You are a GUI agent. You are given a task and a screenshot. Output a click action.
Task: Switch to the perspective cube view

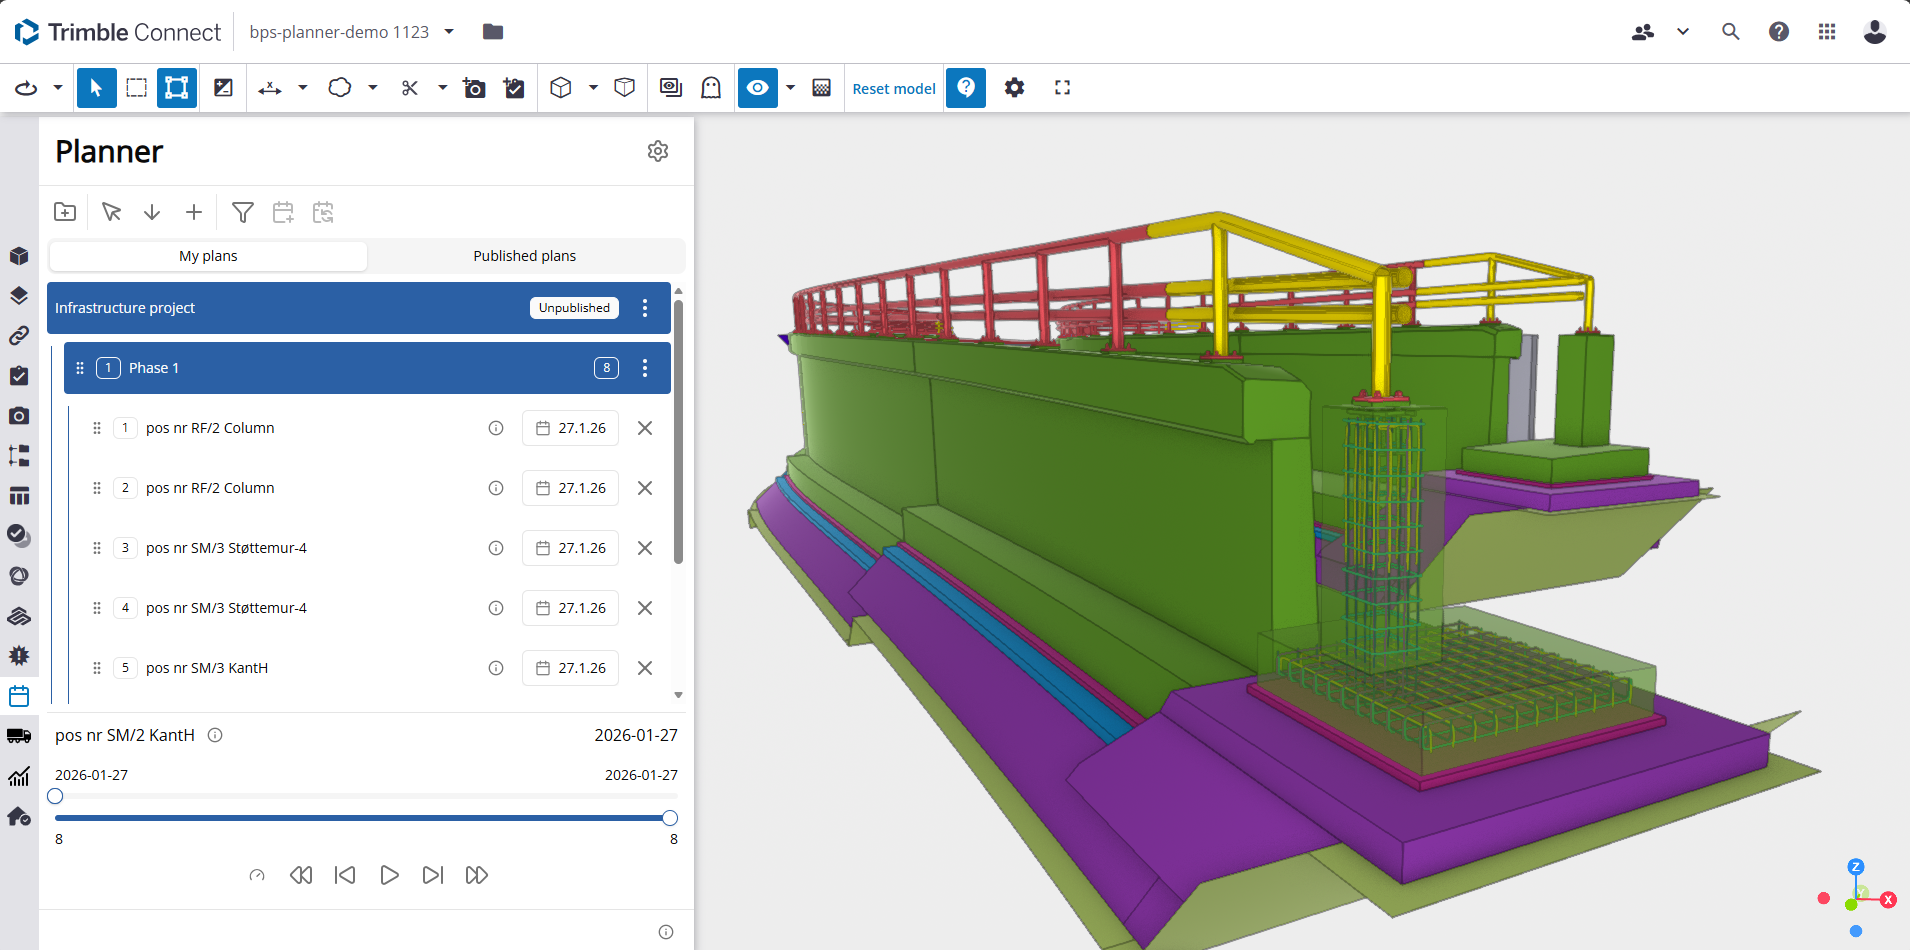[561, 88]
